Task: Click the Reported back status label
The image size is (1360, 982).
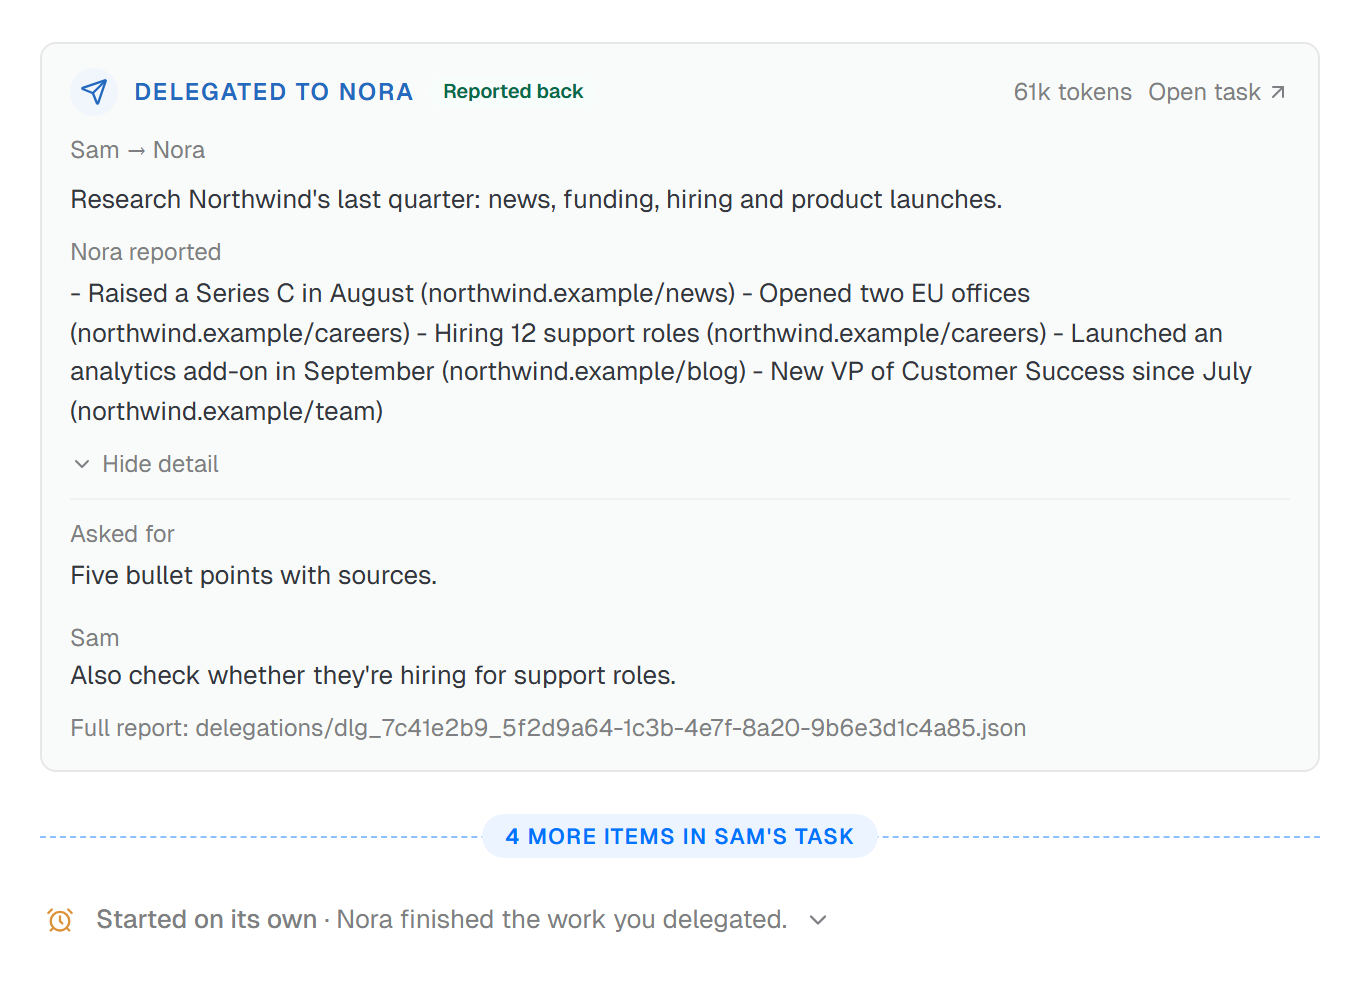Action: point(513,92)
